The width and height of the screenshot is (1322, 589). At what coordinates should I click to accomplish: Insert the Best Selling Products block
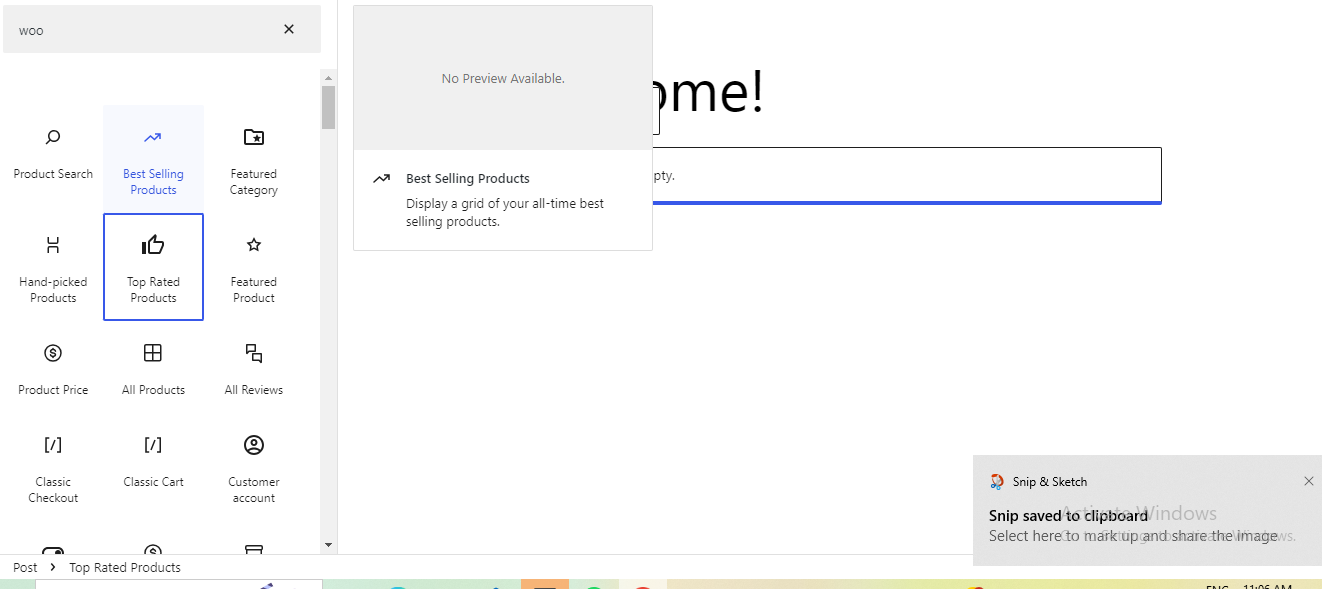153,158
